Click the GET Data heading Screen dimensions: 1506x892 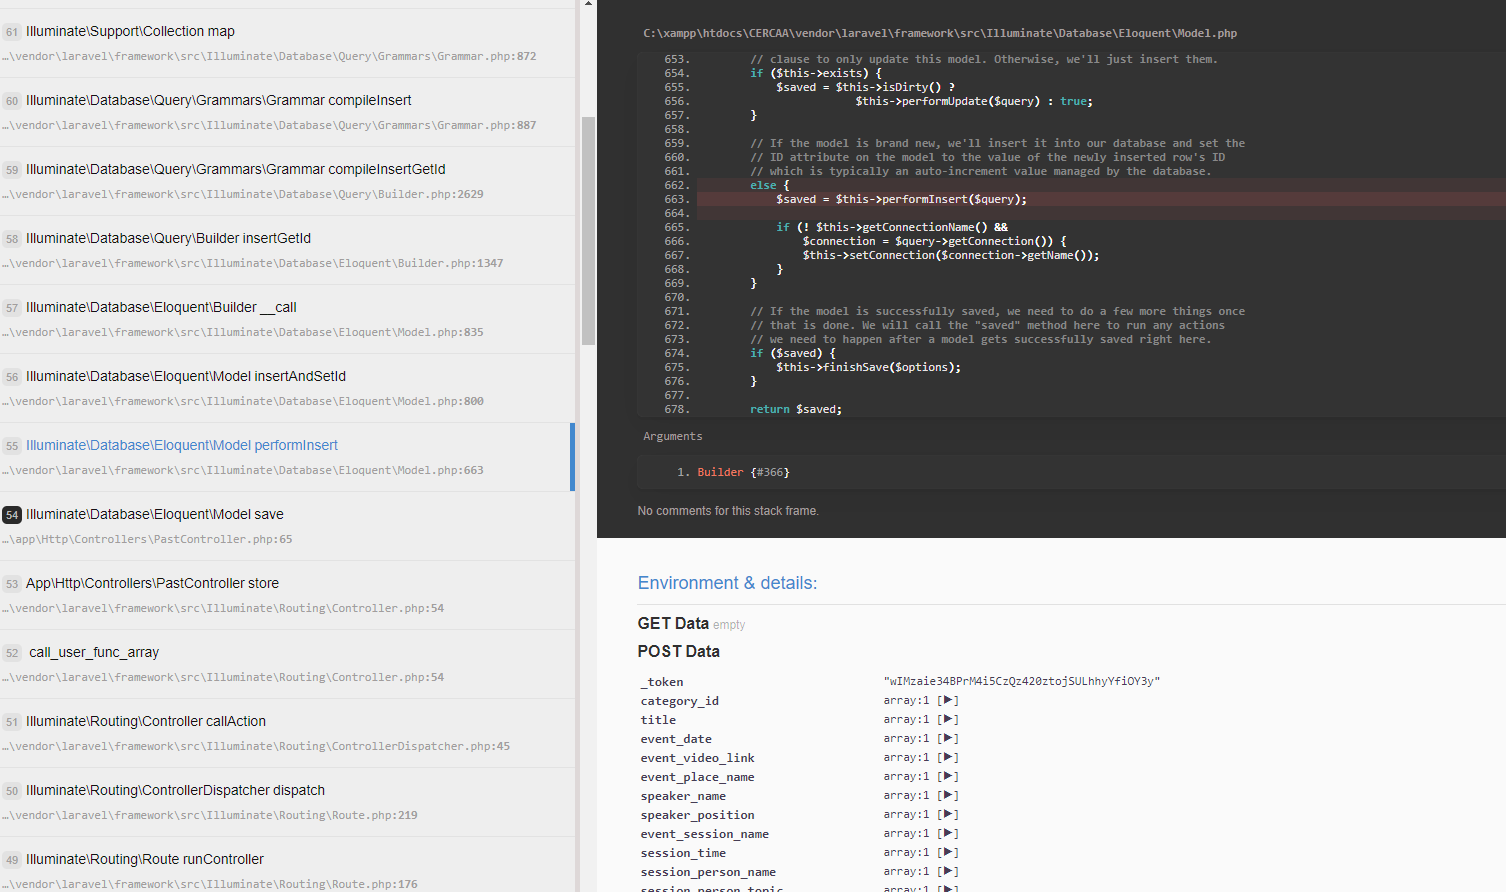pyautogui.click(x=673, y=624)
